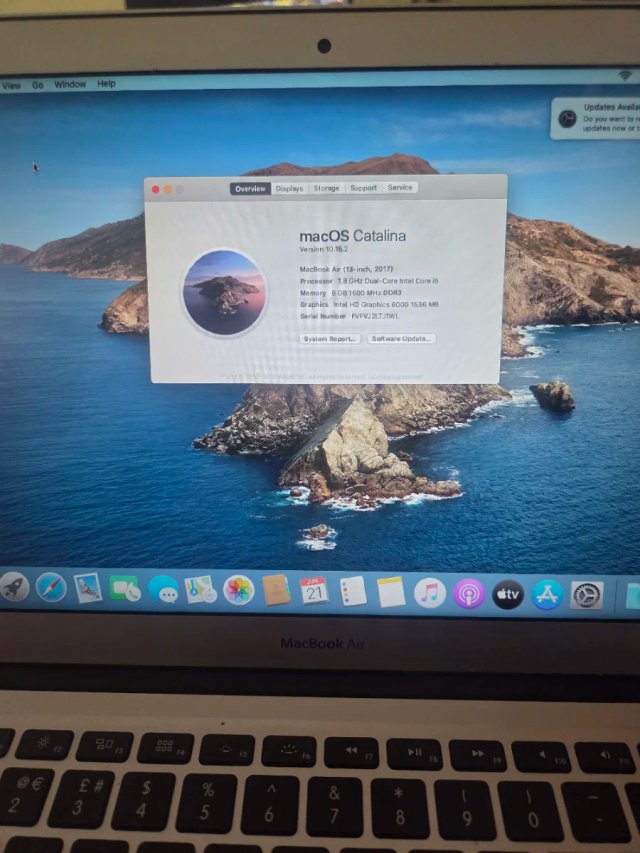Open Launchpad from the Dock
This screenshot has width=640, height=853.
pyautogui.click(x=14, y=587)
